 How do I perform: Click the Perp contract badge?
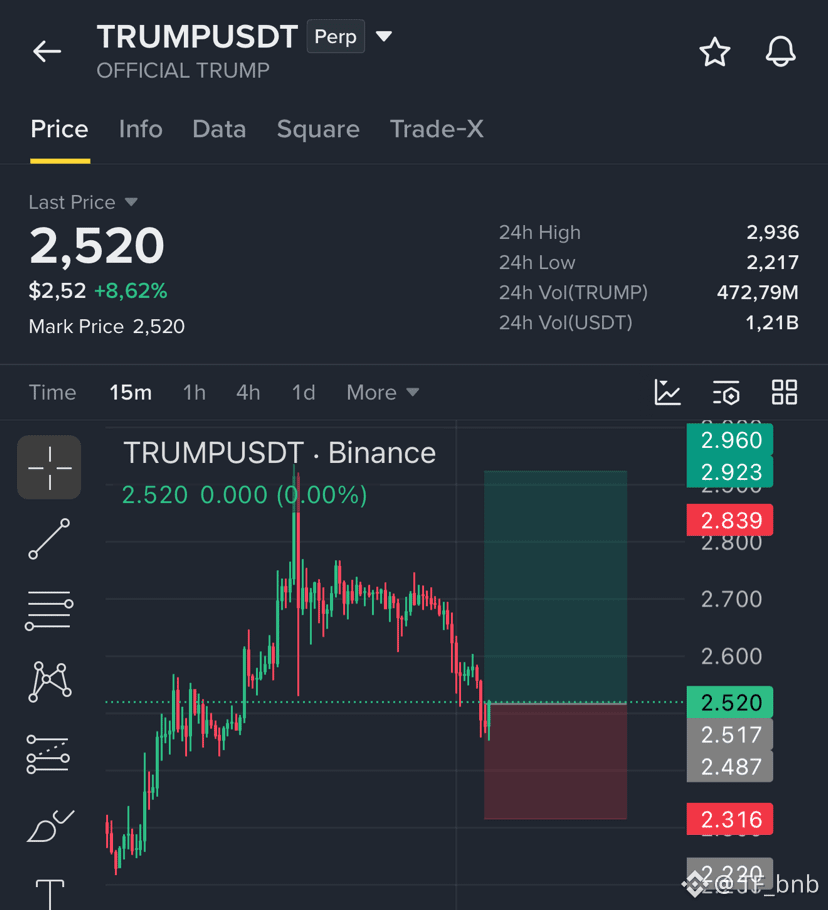335,37
